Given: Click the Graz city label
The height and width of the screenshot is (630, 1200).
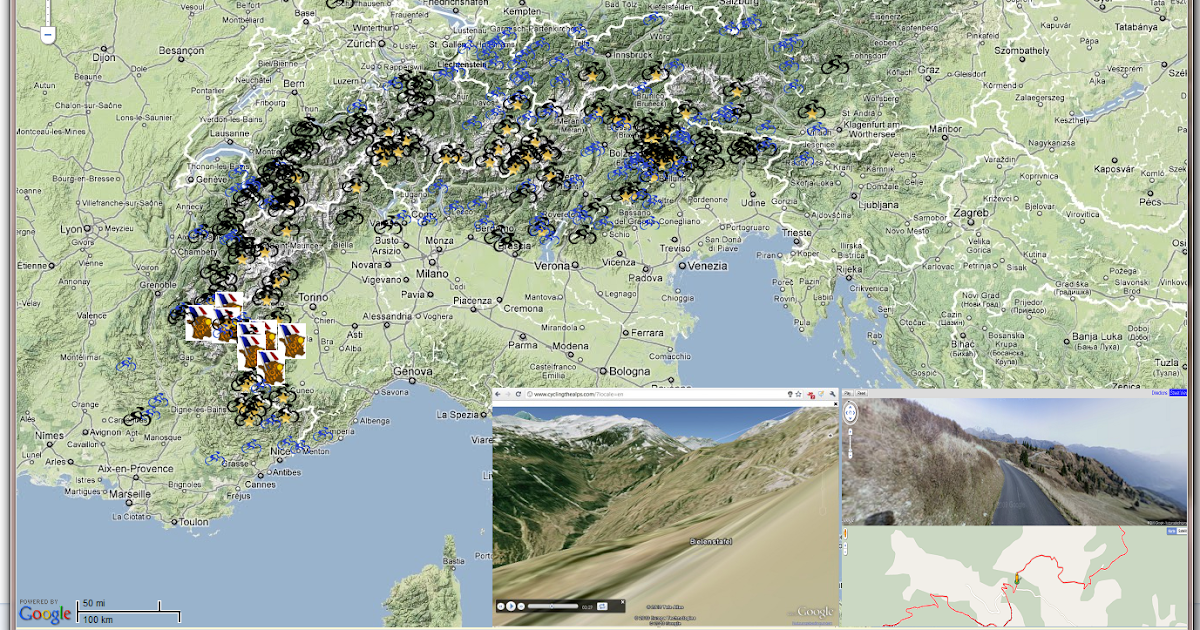Looking at the screenshot, I should tap(930, 70).
